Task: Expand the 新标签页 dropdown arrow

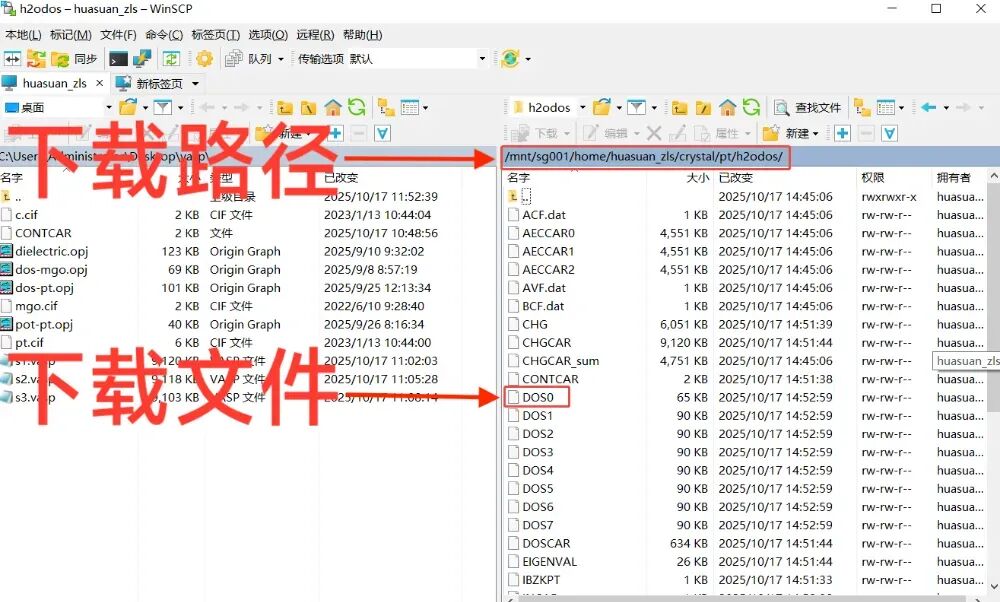Action: coord(196,83)
